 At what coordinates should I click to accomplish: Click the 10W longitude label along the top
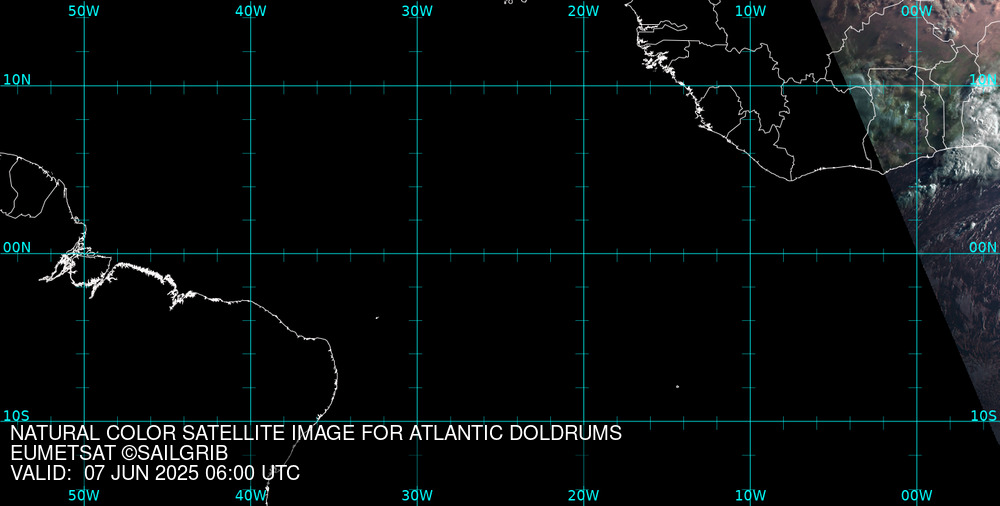pos(750,11)
